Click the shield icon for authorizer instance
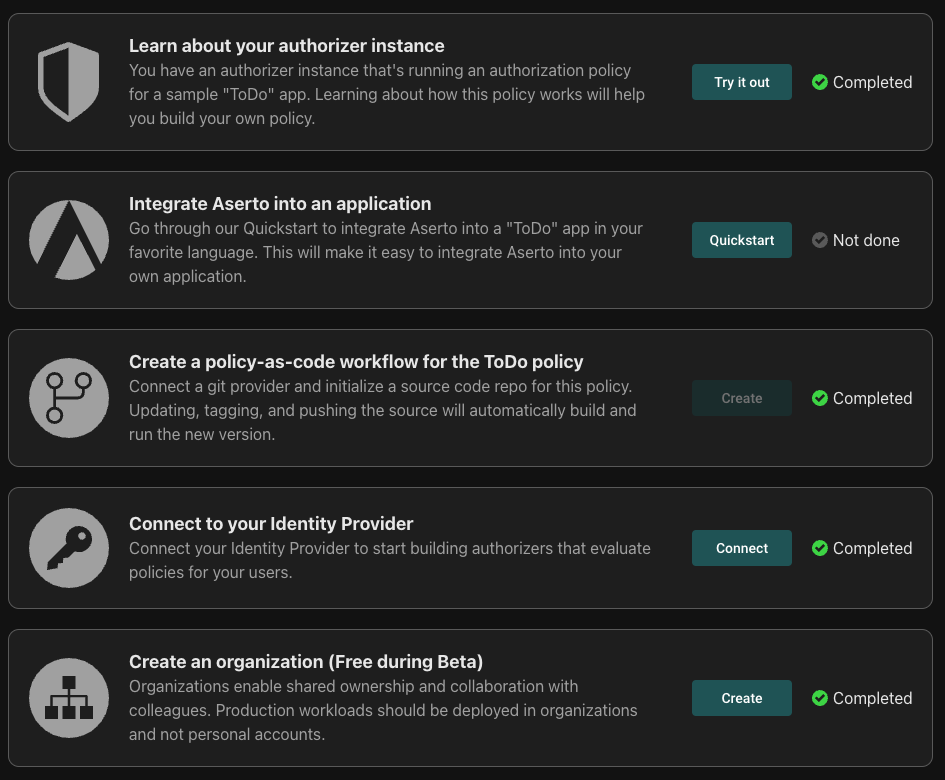Image resolution: width=945 pixels, height=780 pixels. click(x=69, y=82)
